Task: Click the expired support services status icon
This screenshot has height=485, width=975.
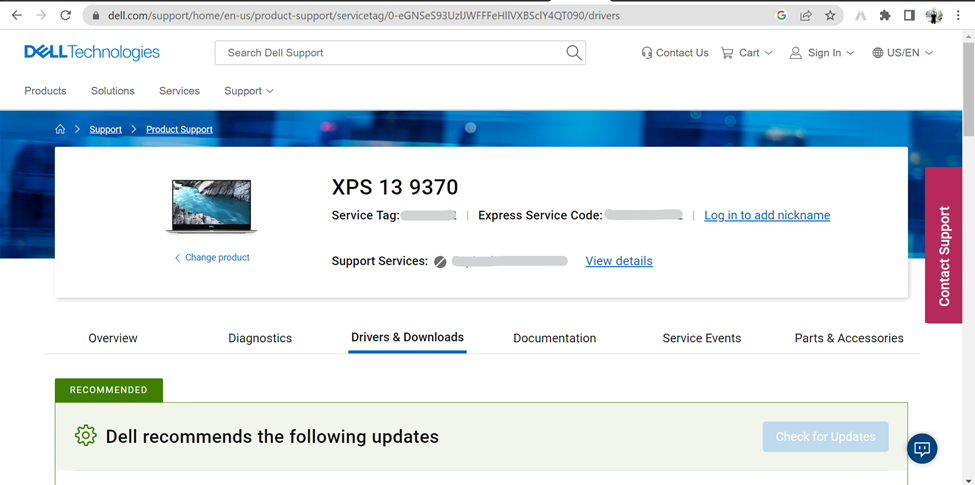Action: 440,262
